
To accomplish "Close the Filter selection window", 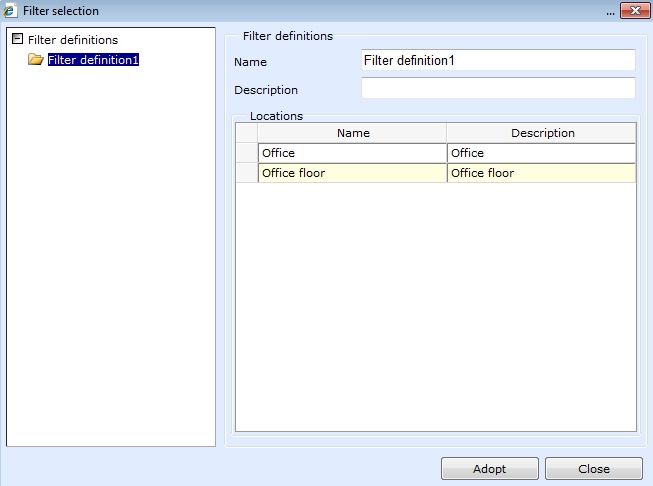I will point(631,11).
